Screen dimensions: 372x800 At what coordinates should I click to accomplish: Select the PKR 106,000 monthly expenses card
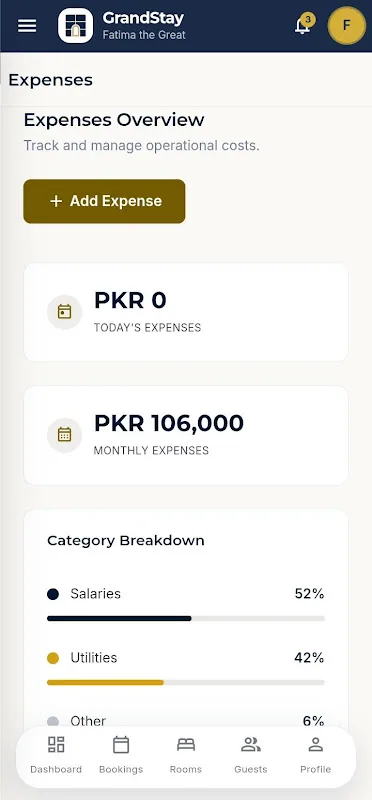pos(186,435)
